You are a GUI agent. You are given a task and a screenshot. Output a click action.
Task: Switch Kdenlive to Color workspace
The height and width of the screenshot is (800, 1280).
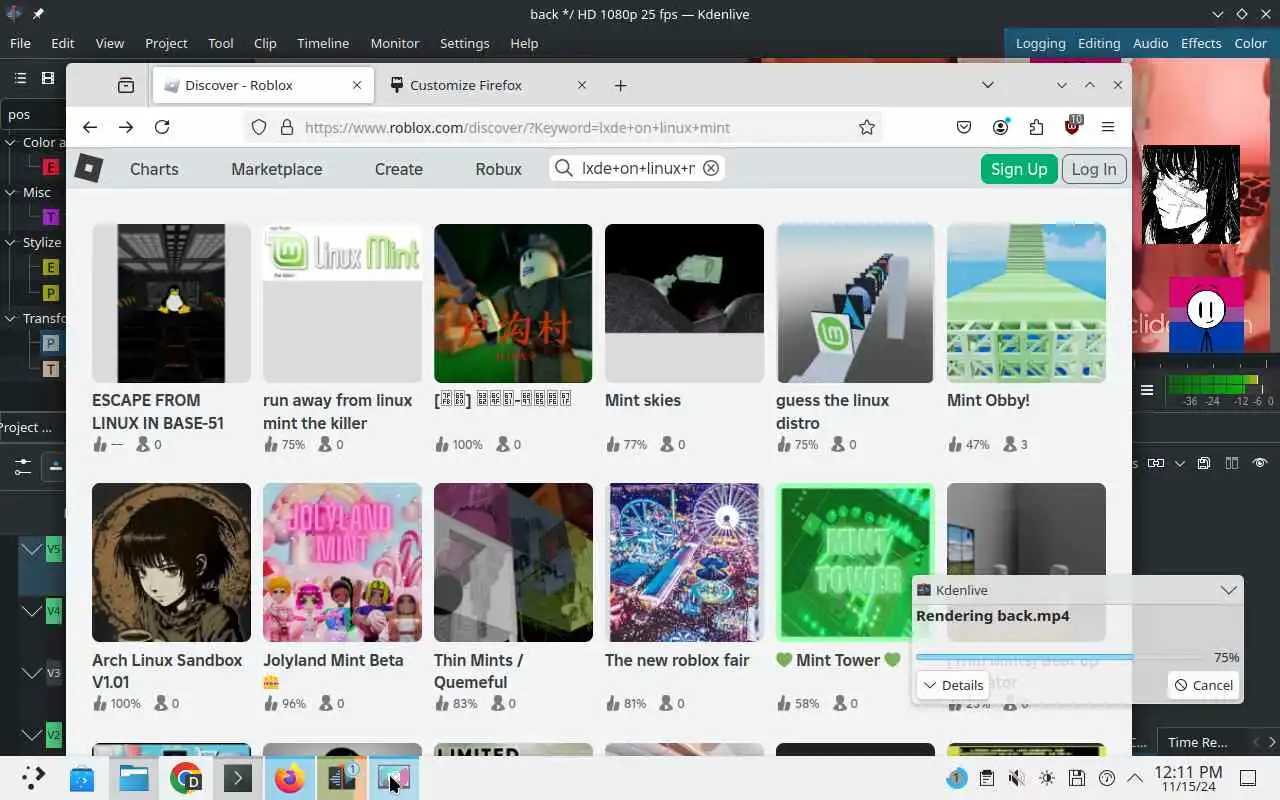(1250, 43)
